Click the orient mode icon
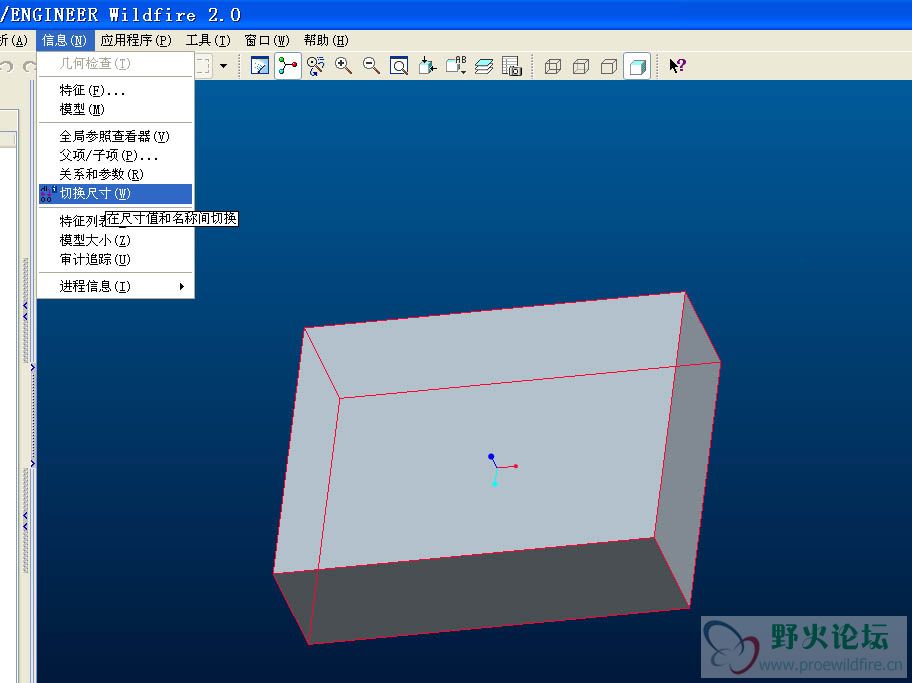The image size is (912, 683). tap(315, 66)
